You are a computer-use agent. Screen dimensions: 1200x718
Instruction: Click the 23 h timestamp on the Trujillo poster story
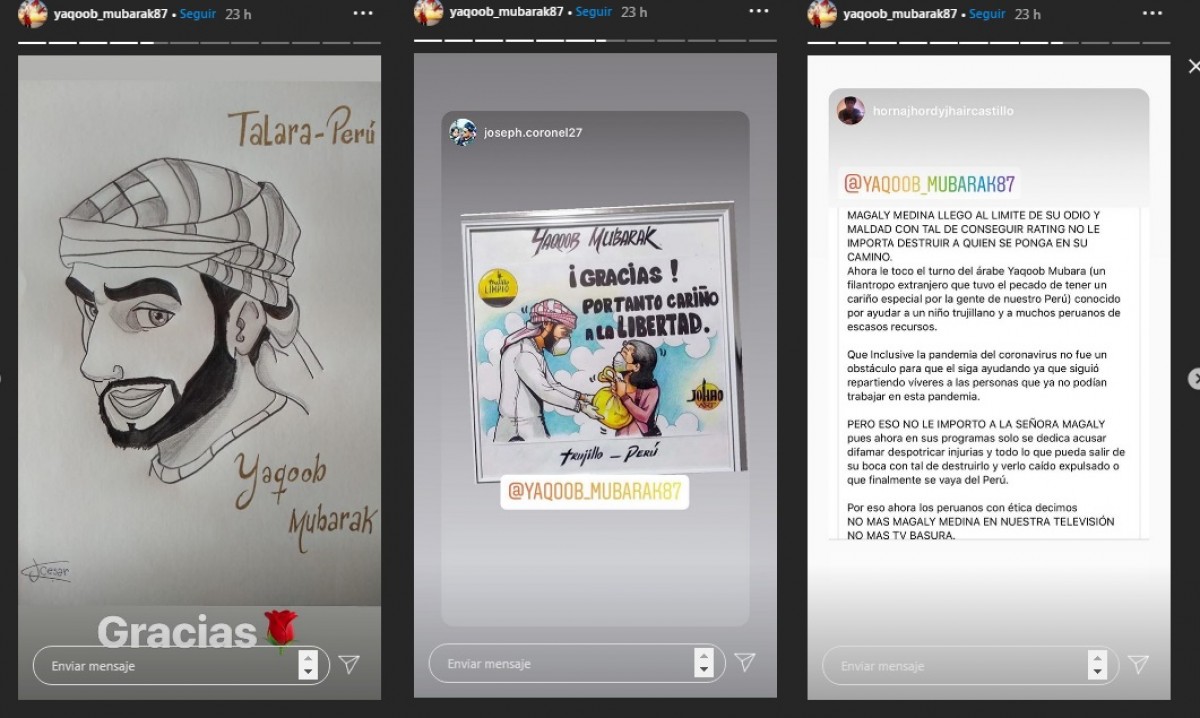click(634, 12)
